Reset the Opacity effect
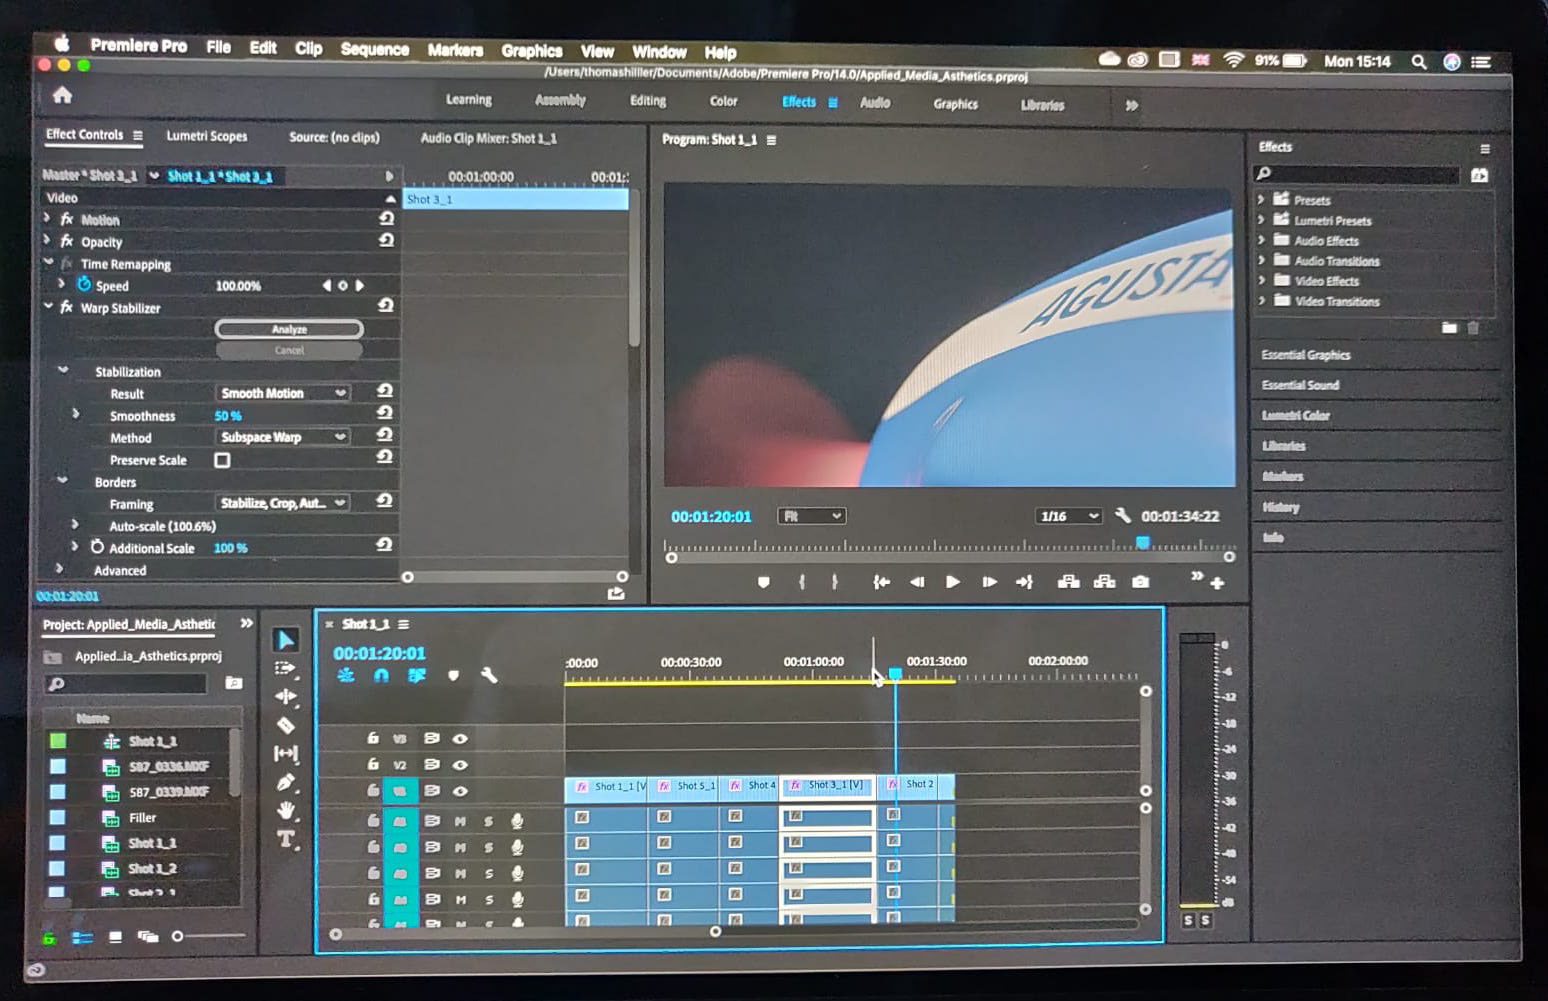The image size is (1548, 1001). click(x=386, y=240)
